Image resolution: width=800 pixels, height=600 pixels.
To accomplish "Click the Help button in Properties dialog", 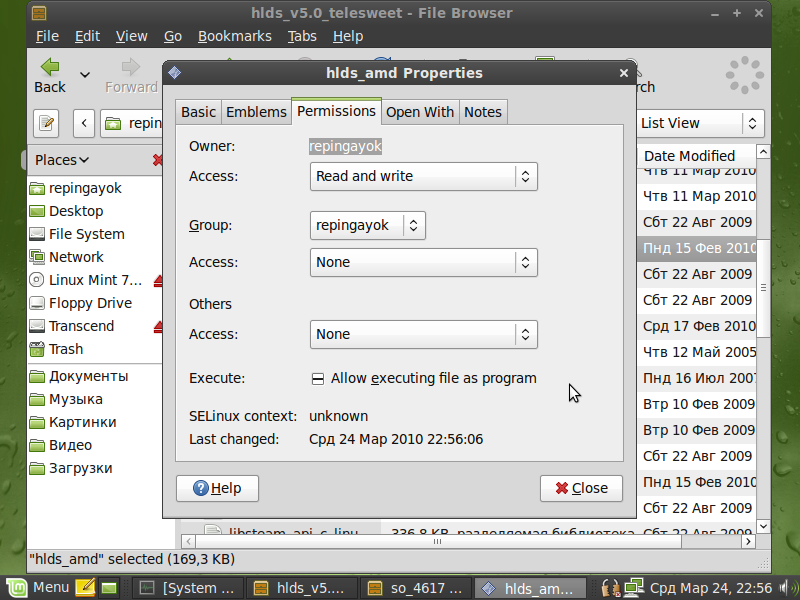I will (217, 488).
